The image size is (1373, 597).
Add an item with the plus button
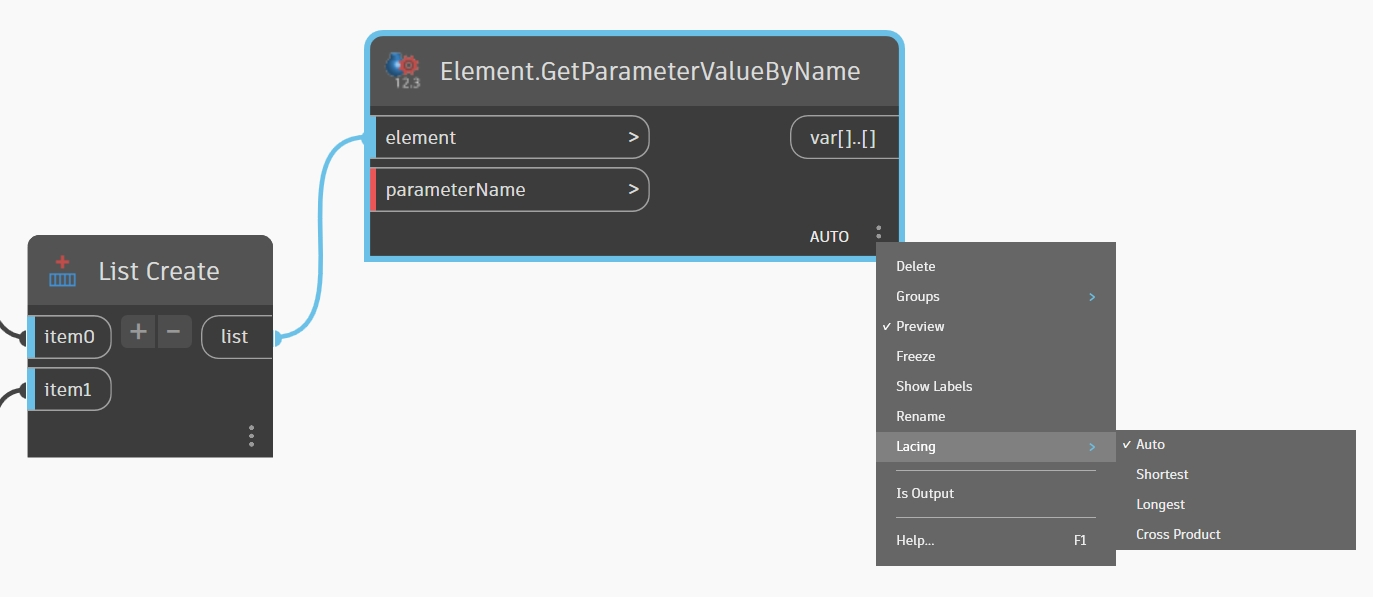138,333
